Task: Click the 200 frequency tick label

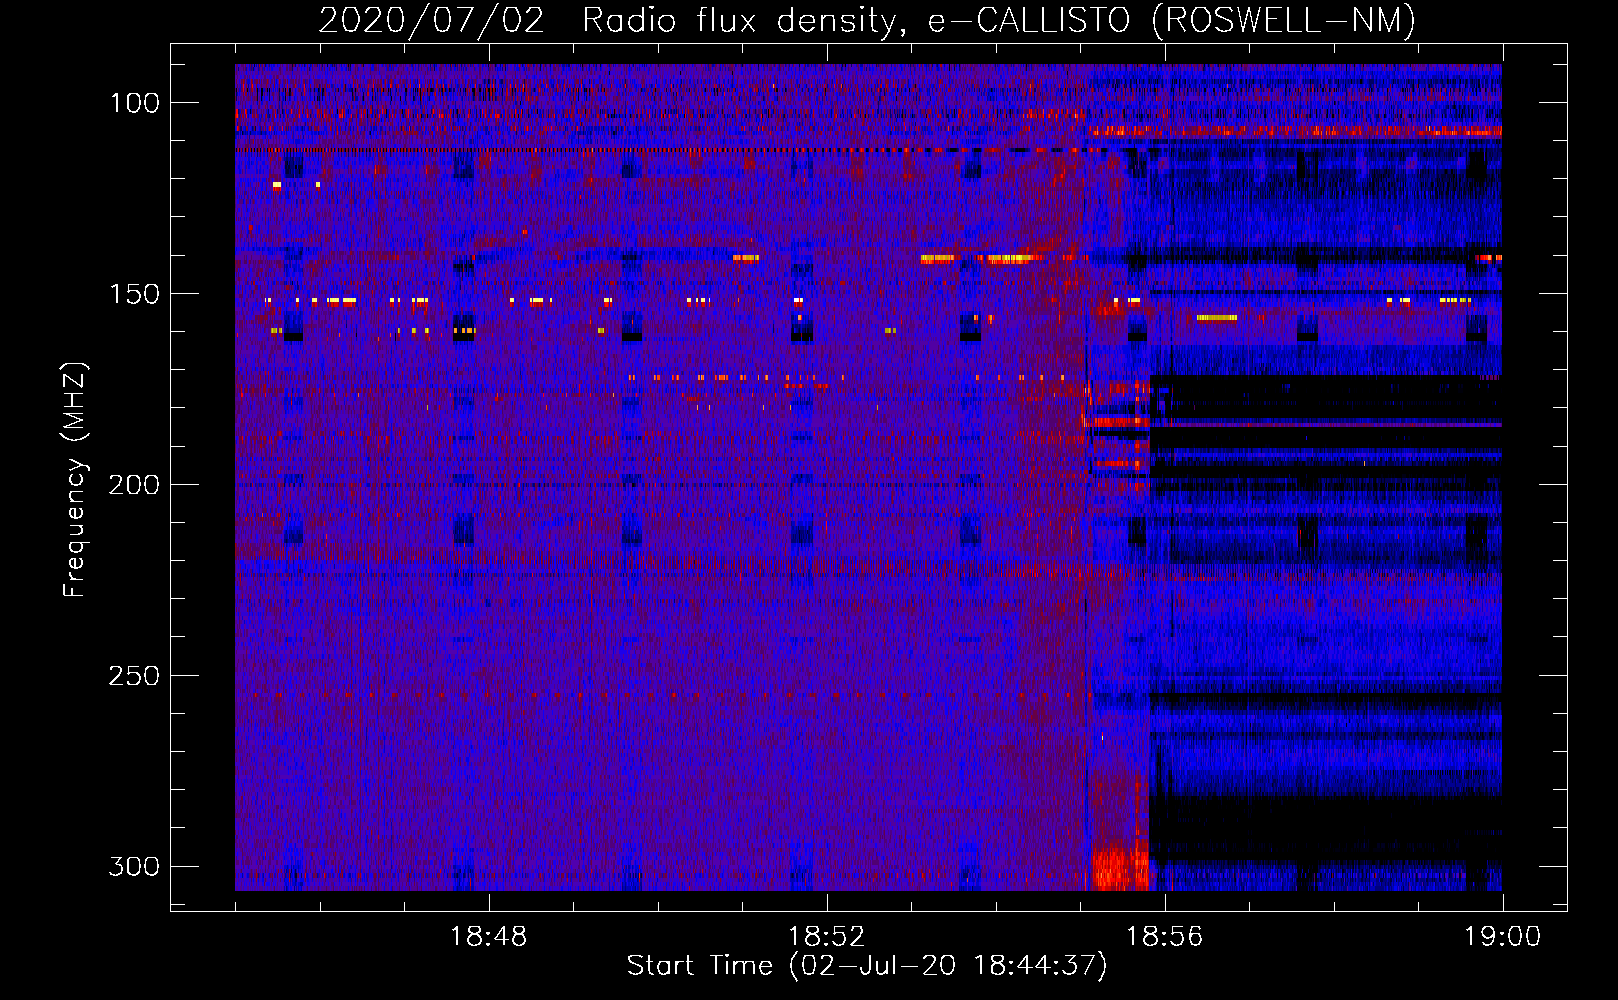Action: pyautogui.click(x=135, y=485)
